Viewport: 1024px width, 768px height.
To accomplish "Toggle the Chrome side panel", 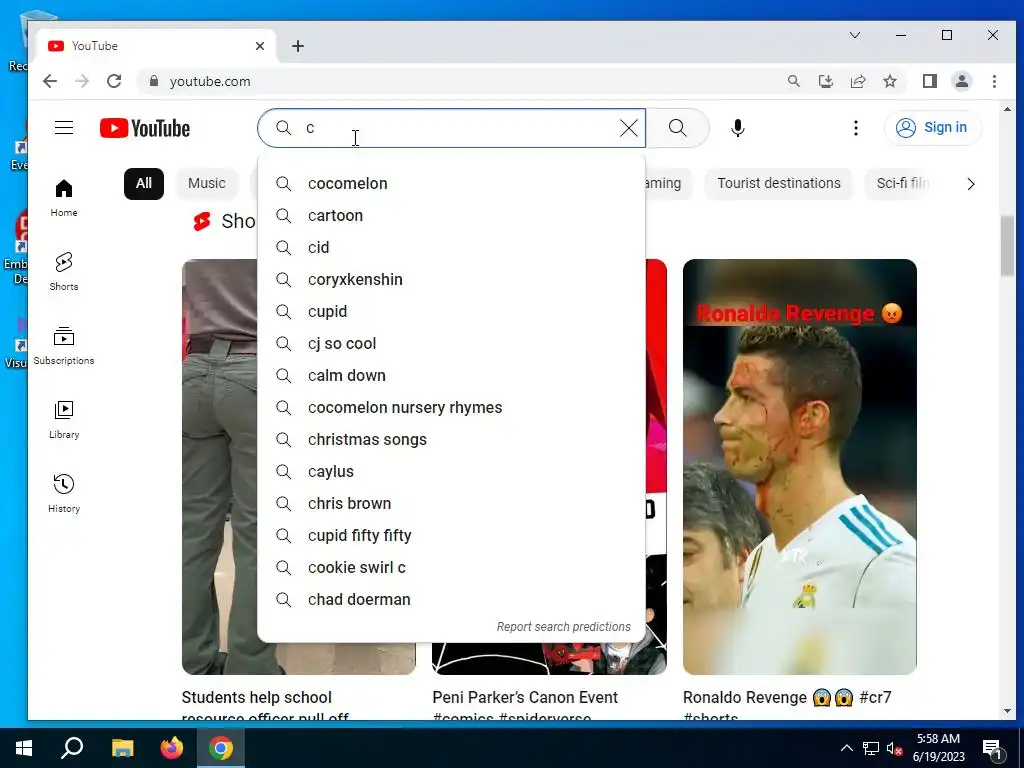I will (x=930, y=81).
